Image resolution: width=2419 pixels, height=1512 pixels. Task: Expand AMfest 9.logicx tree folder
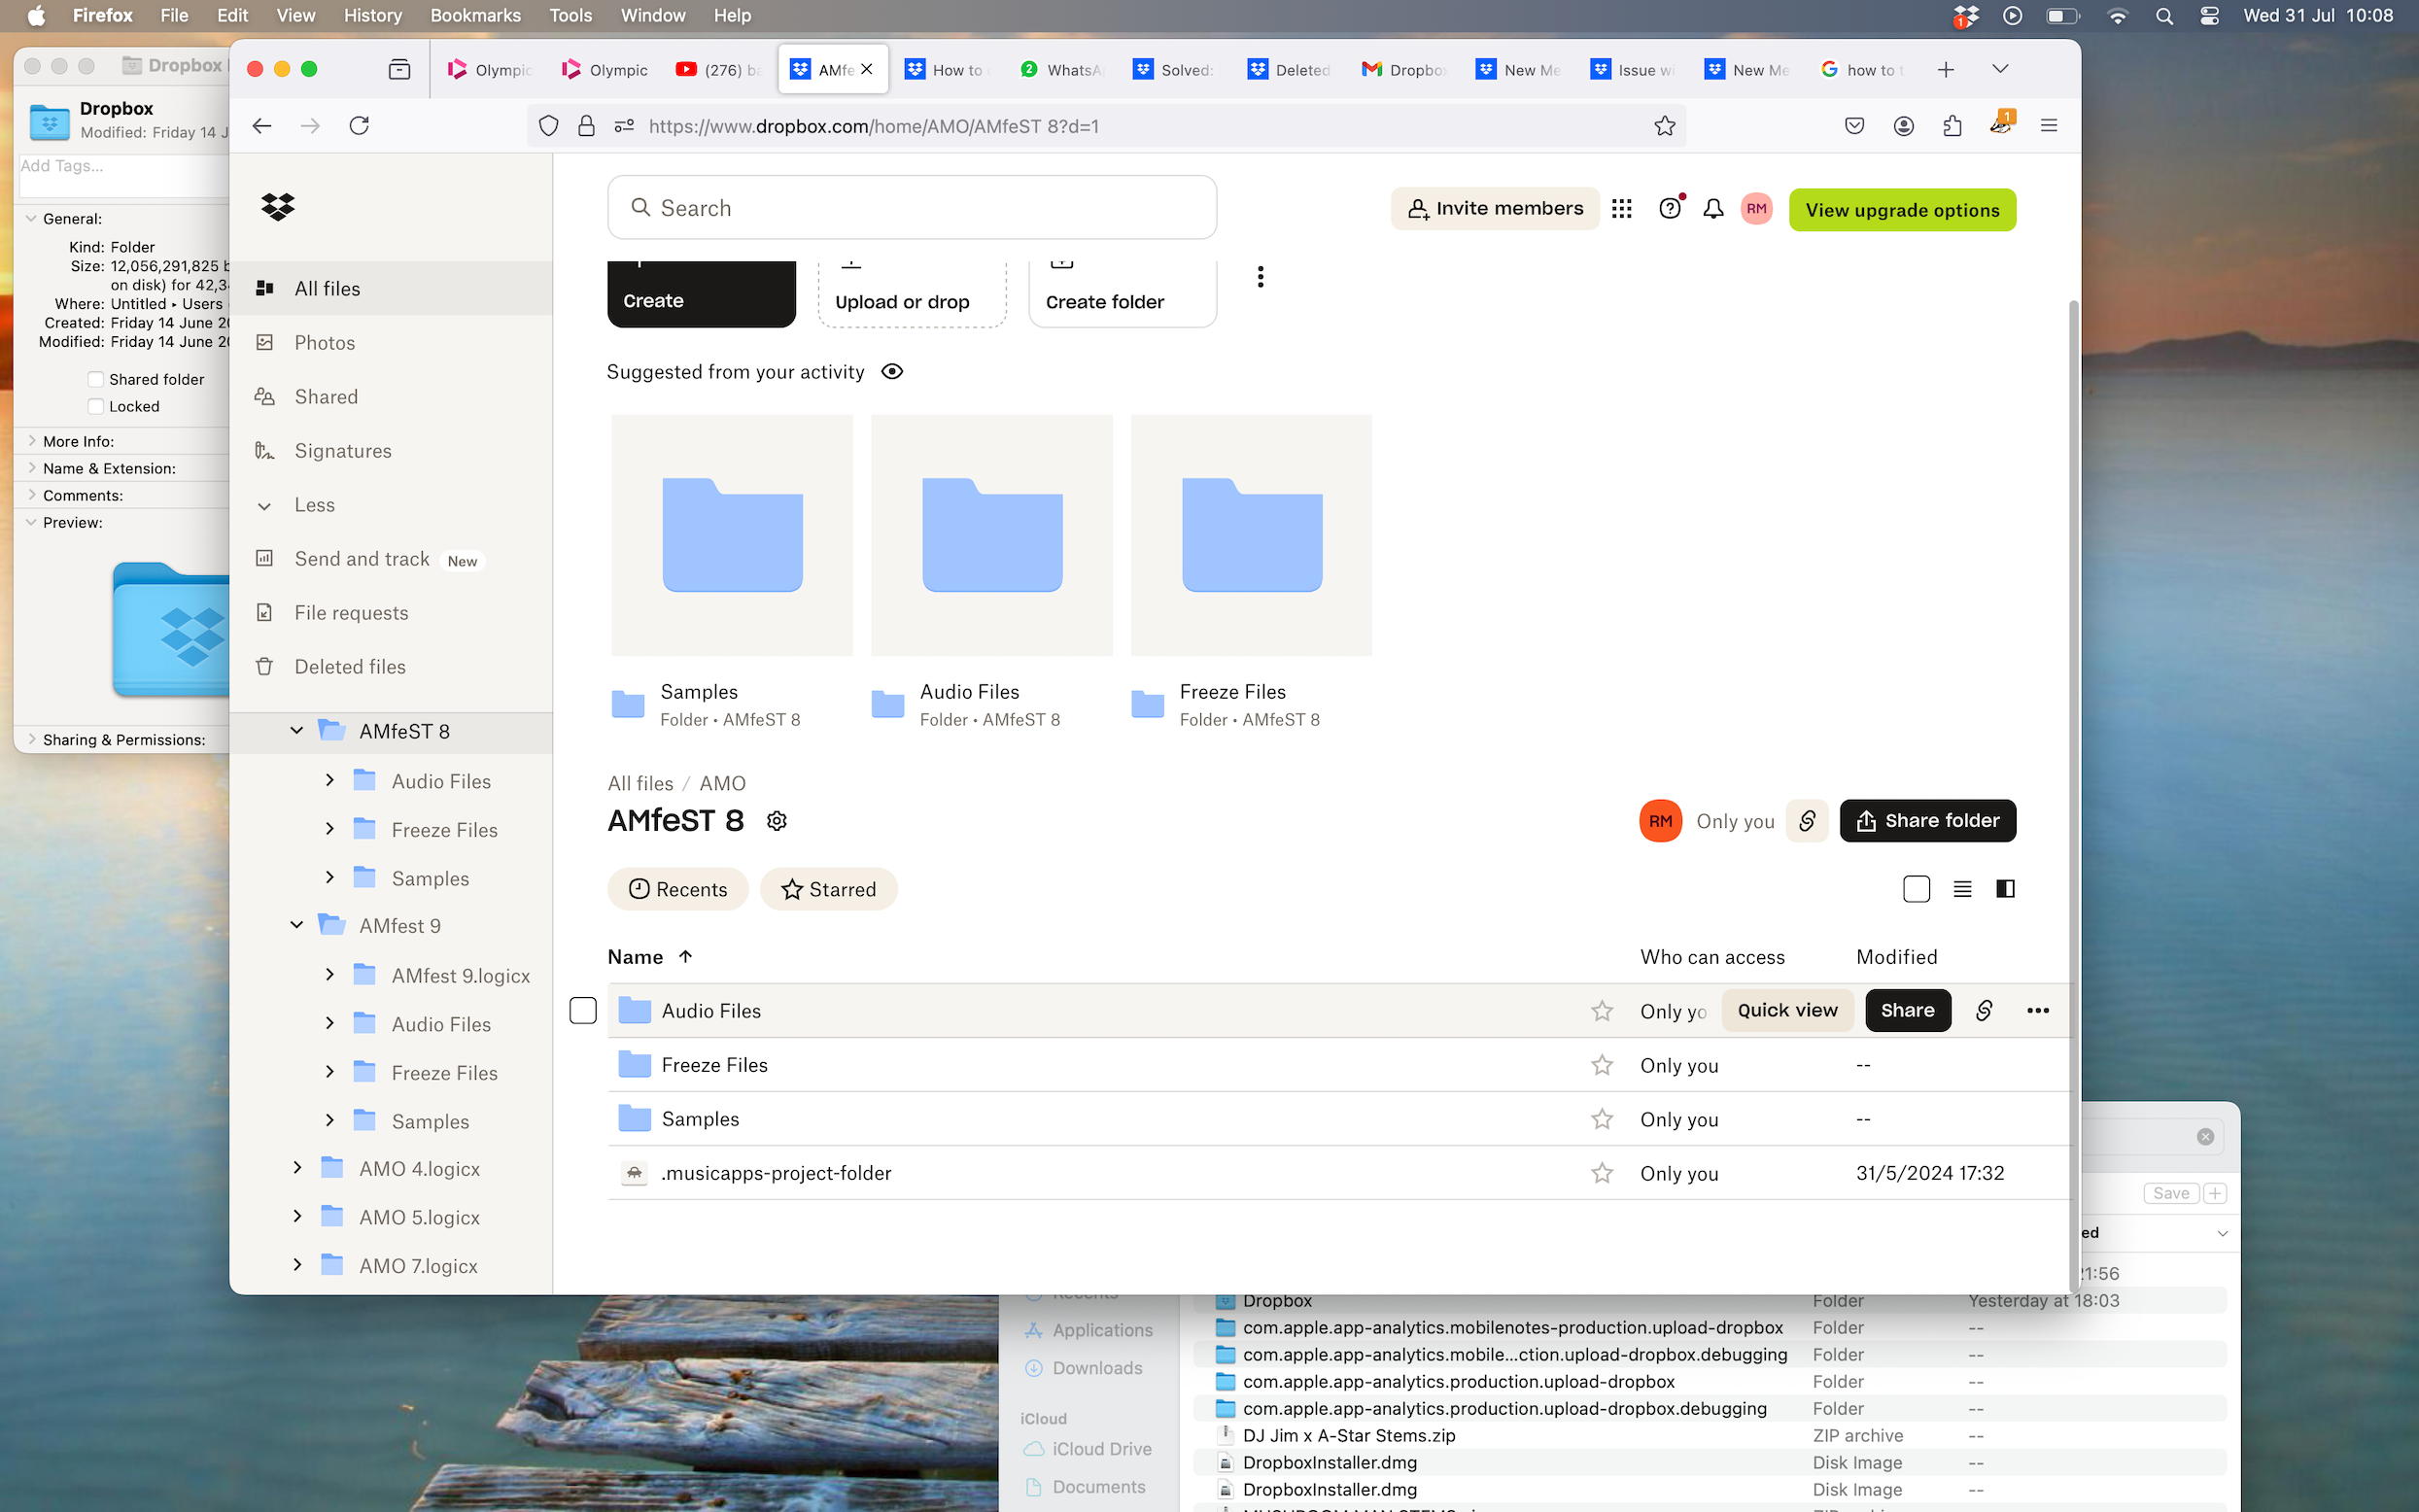[329, 974]
